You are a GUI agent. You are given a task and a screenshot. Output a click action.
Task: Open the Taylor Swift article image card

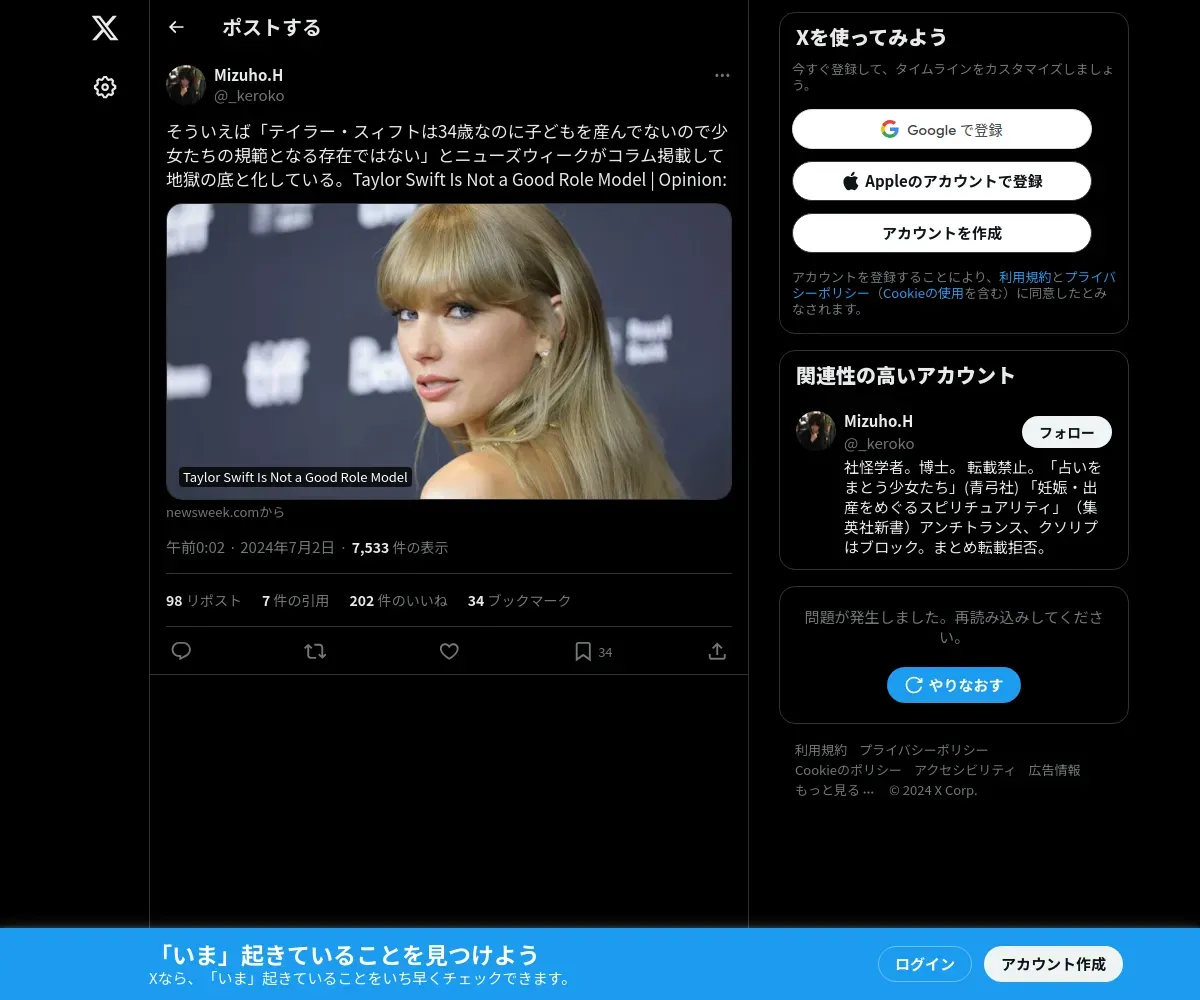point(449,351)
